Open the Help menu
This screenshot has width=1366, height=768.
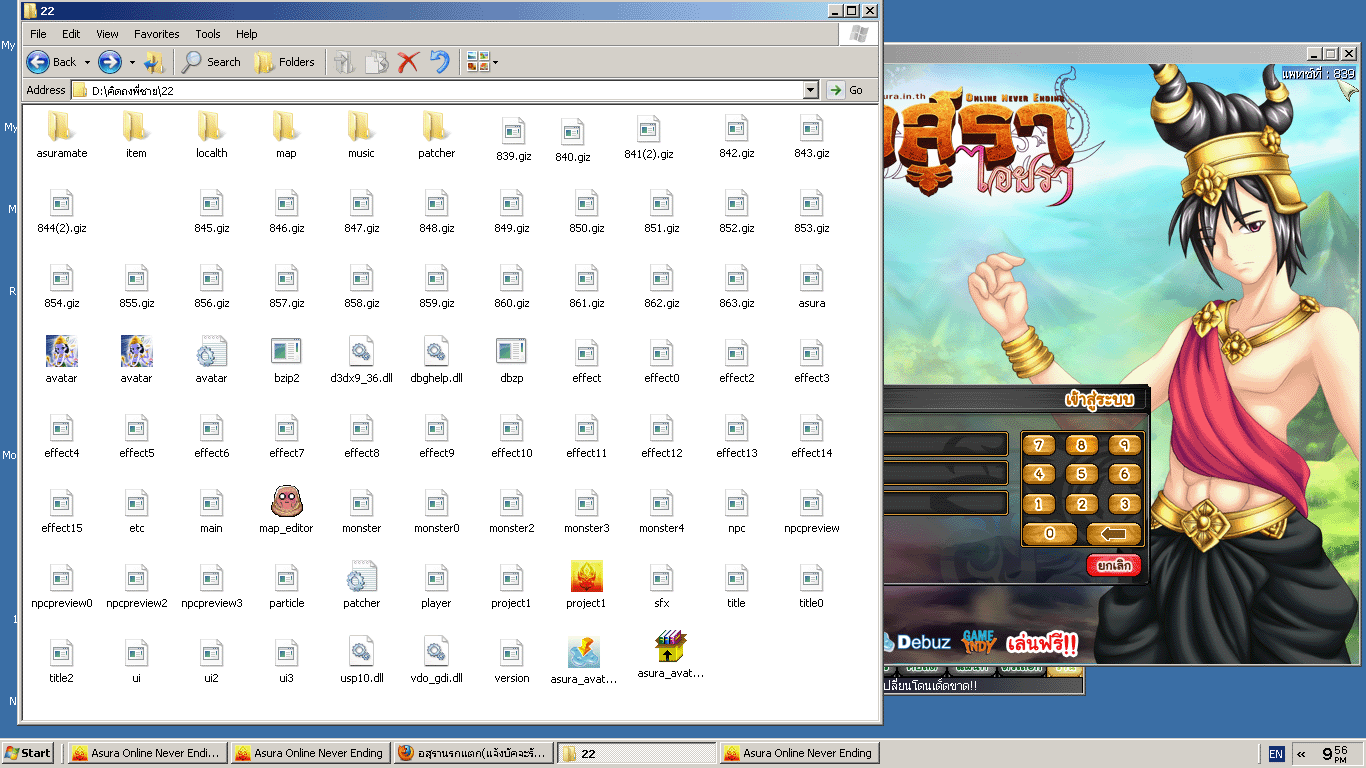246,34
